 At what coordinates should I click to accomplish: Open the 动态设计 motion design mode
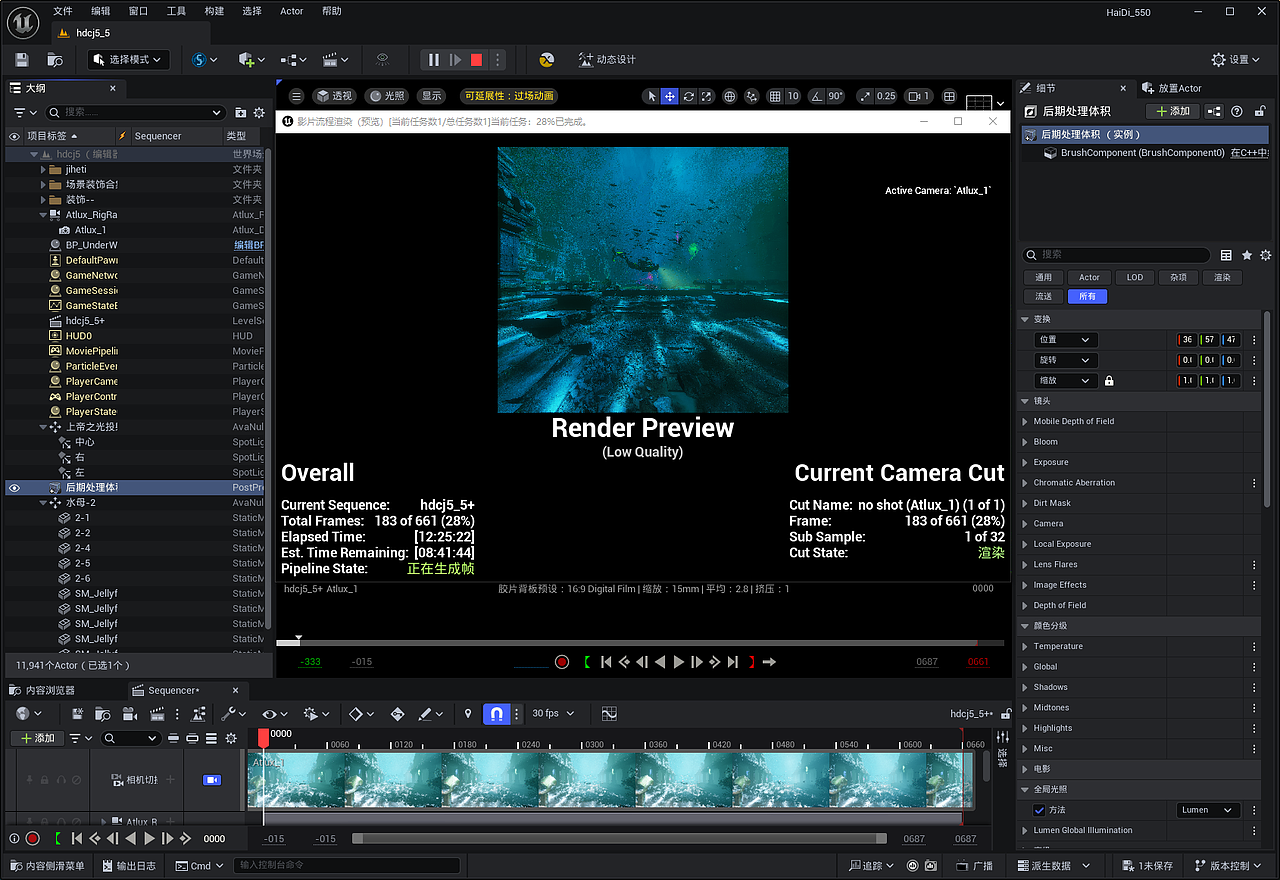click(606, 60)
